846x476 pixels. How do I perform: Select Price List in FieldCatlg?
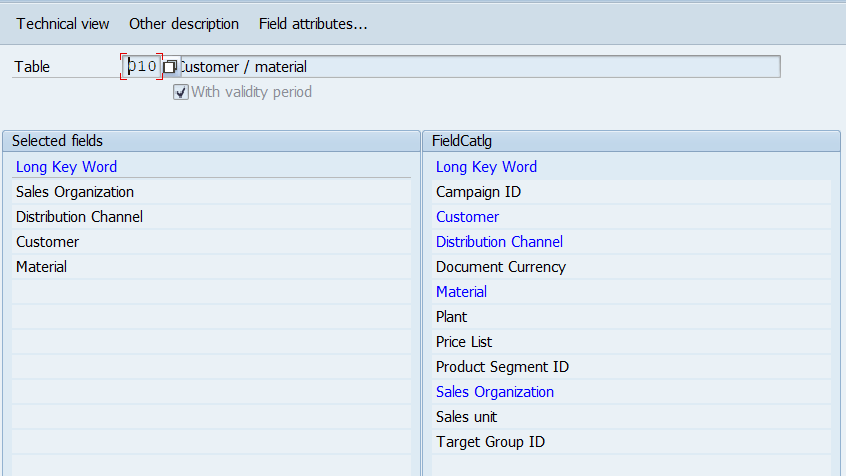[x=631, y=342]
